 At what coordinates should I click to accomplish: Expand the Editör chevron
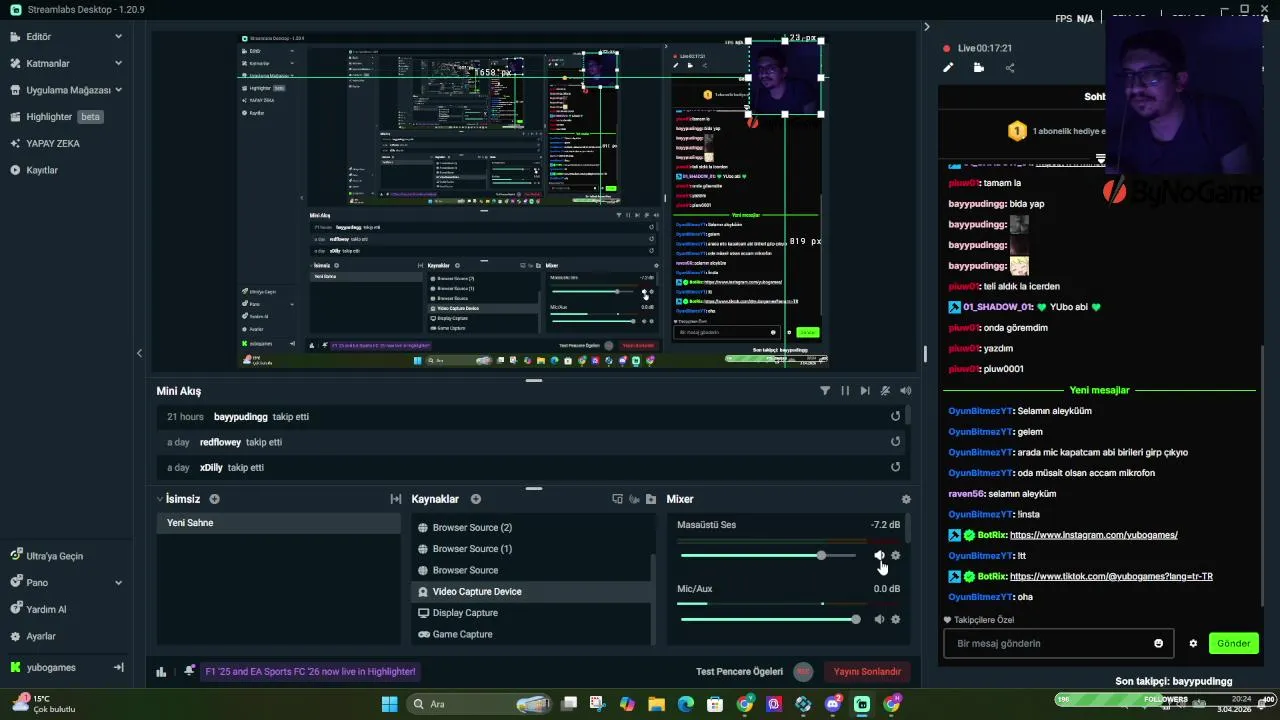[118, 36]
